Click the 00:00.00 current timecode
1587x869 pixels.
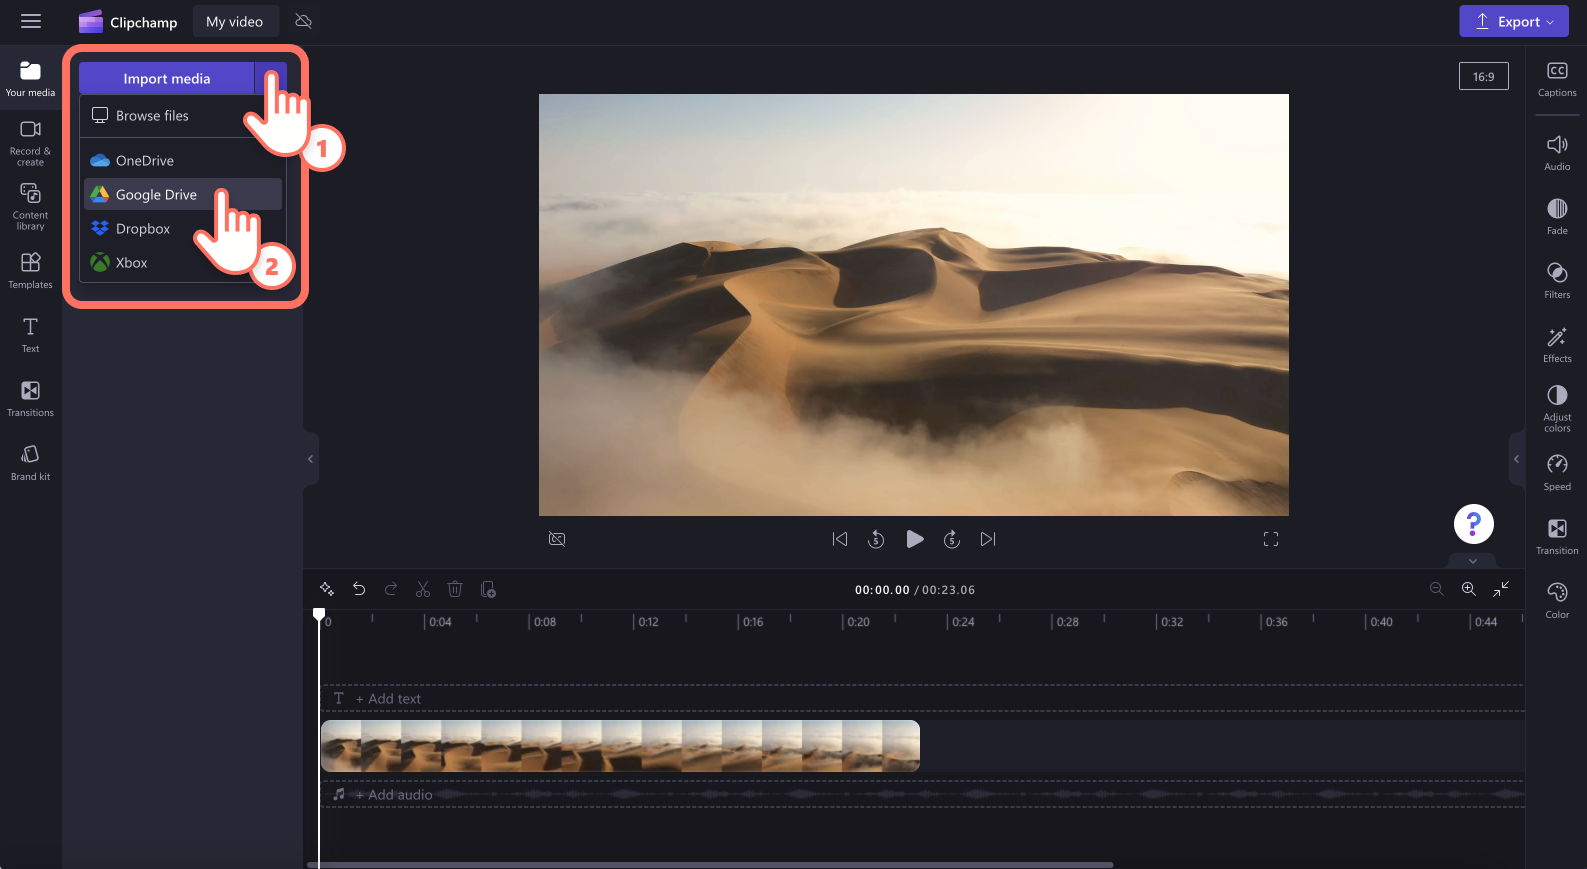[882, 590]
